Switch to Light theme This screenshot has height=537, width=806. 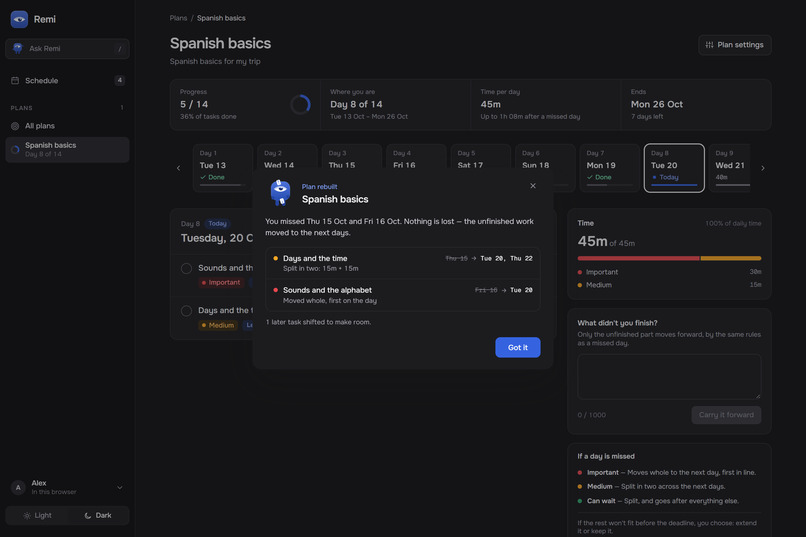tap(37, 515)
